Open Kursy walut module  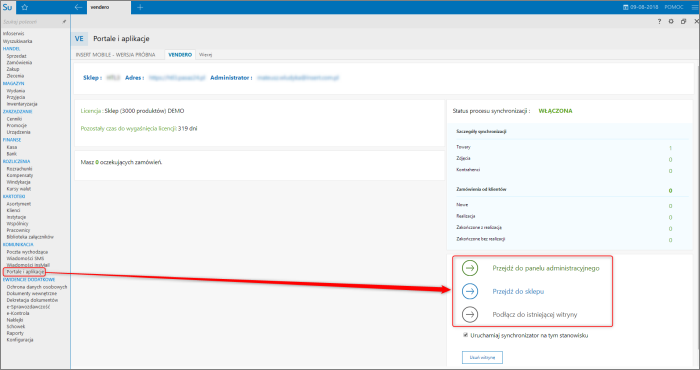coord(19,189)
